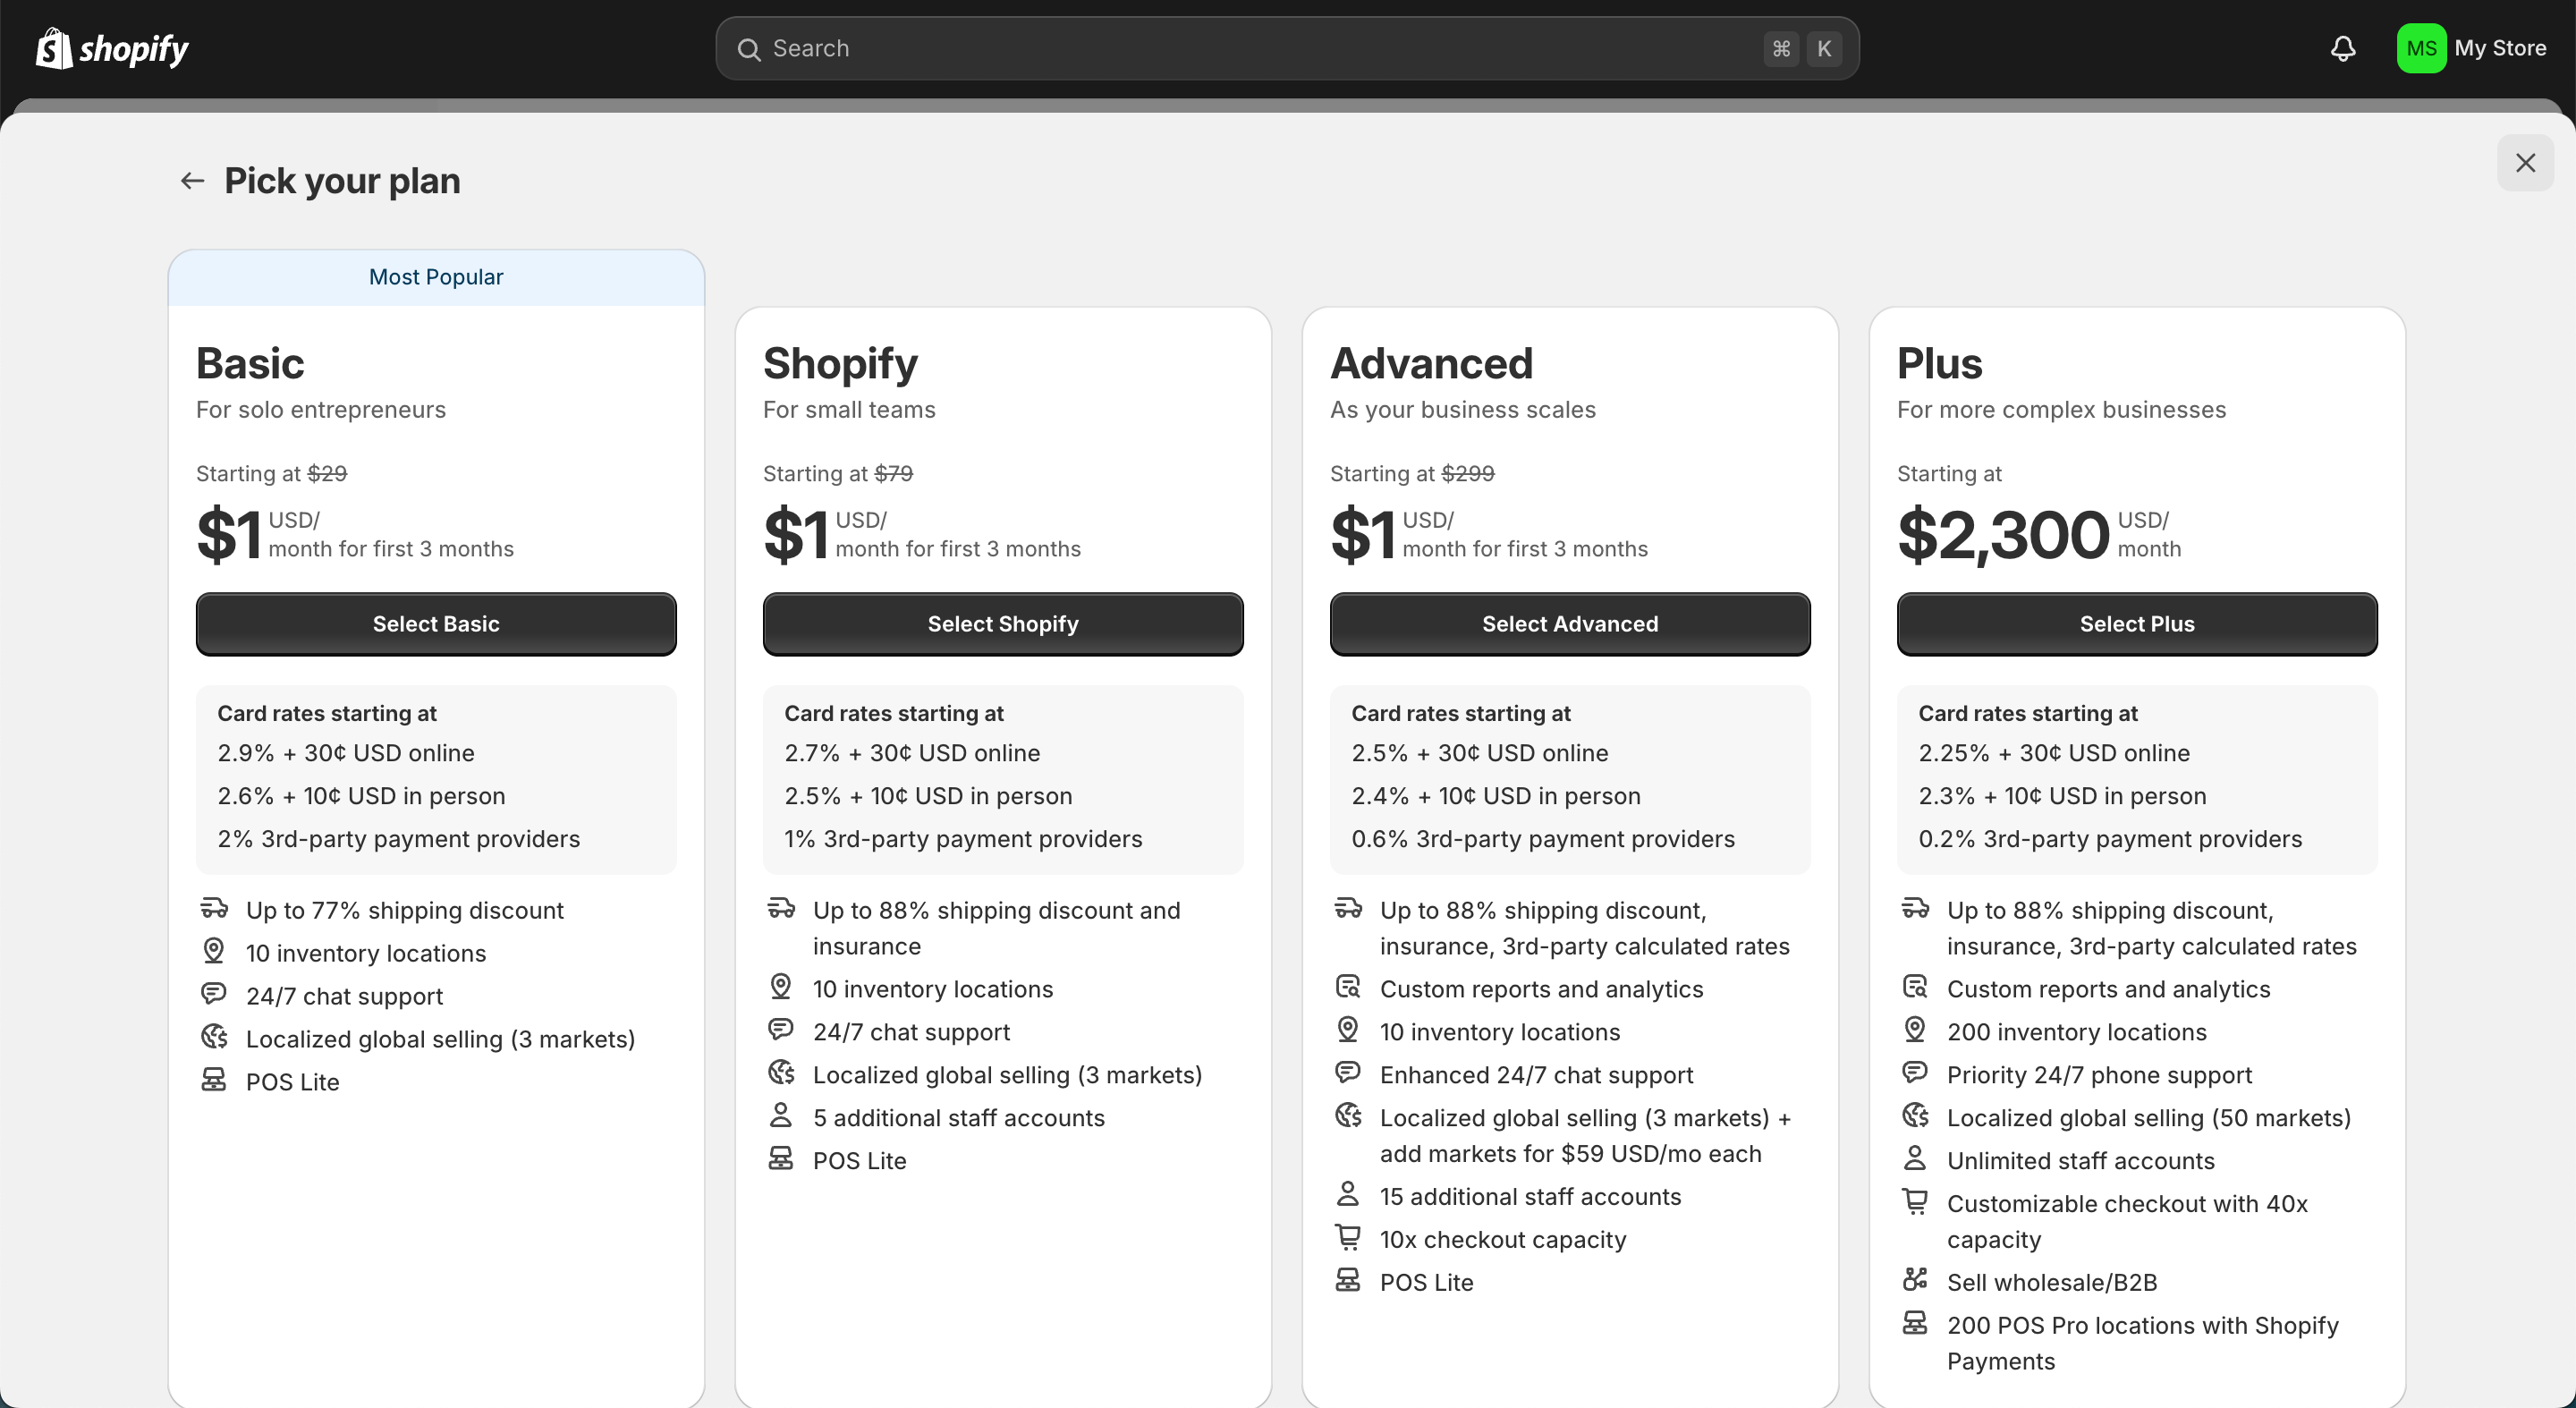2576x1408 pixels.
Task: Click the notification bell icon
Action: (2342, 47)
